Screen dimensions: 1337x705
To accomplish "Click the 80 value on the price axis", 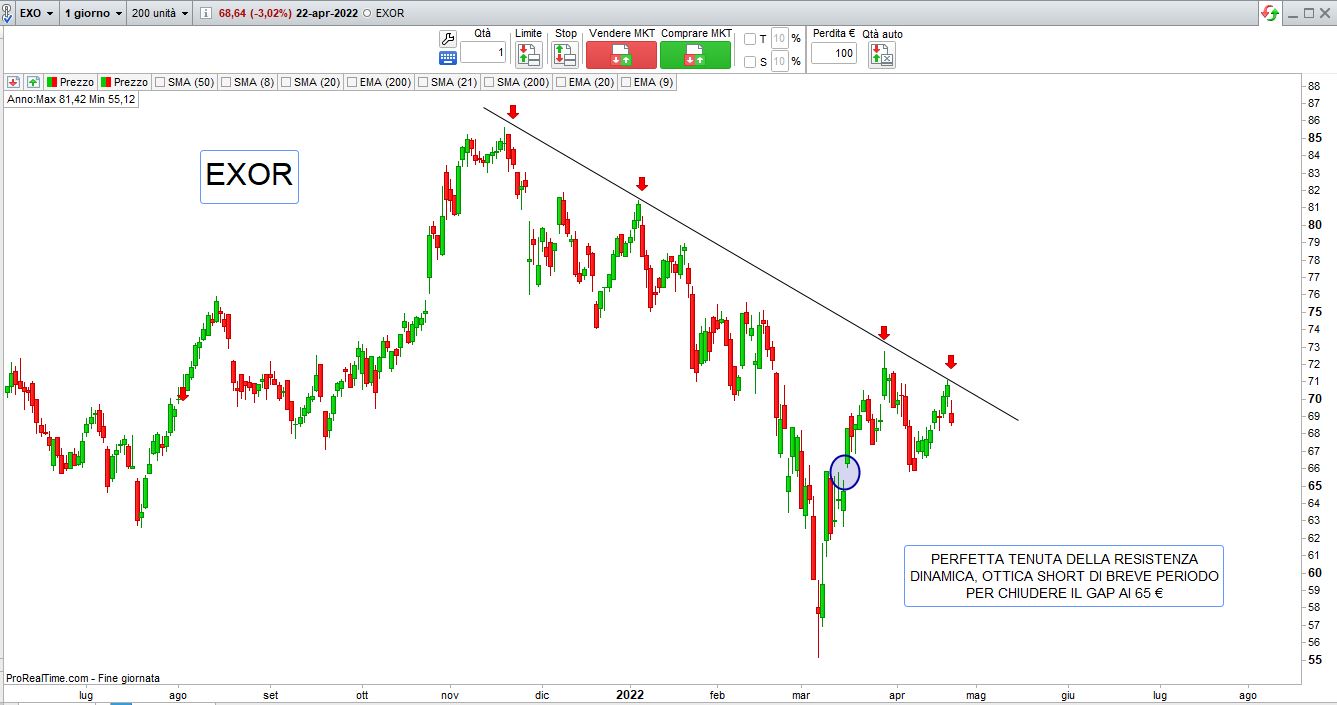I will (x=1313, y=224).
